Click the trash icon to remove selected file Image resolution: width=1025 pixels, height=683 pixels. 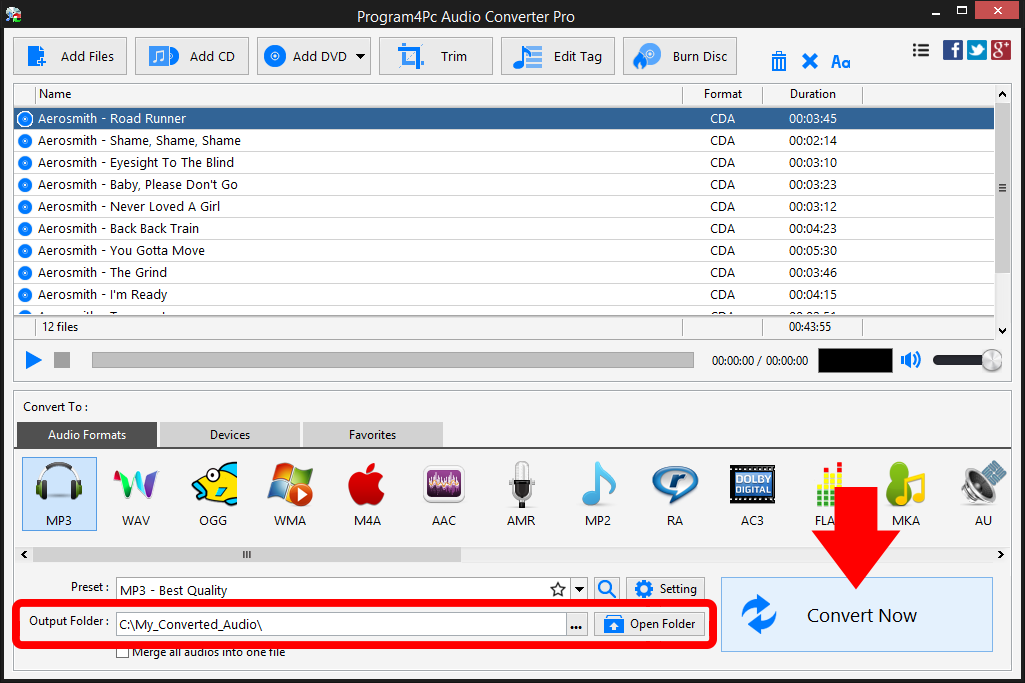[x=779, y=61]
